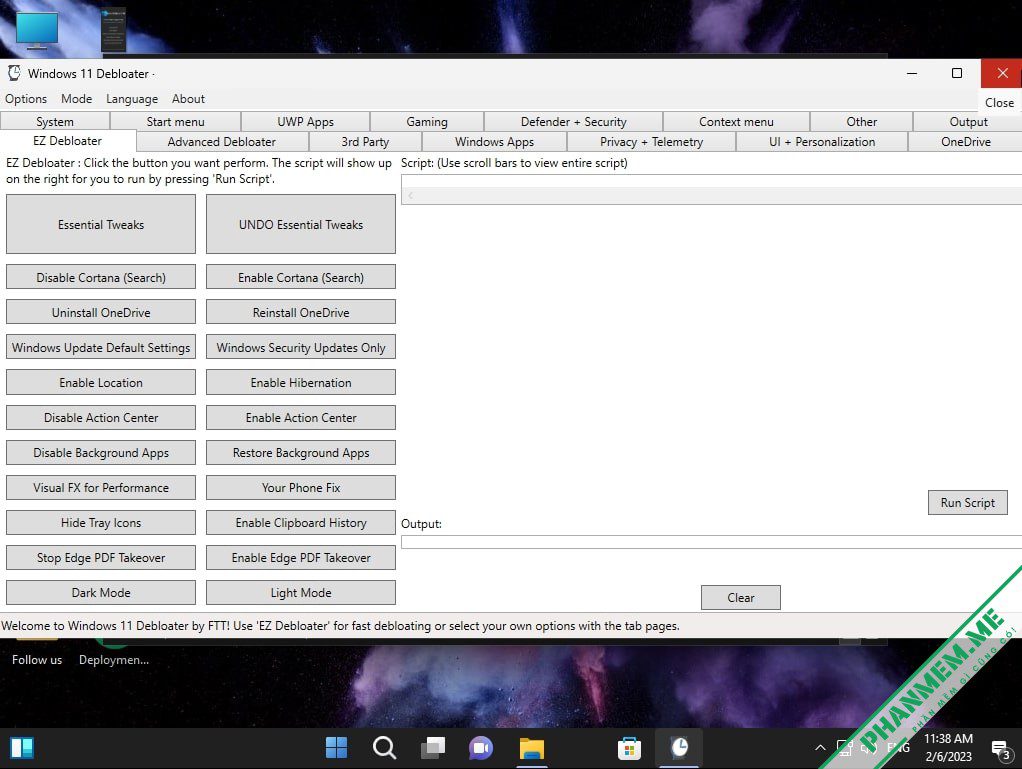Click Hide Tray Icons button

(x=101, y=523)
